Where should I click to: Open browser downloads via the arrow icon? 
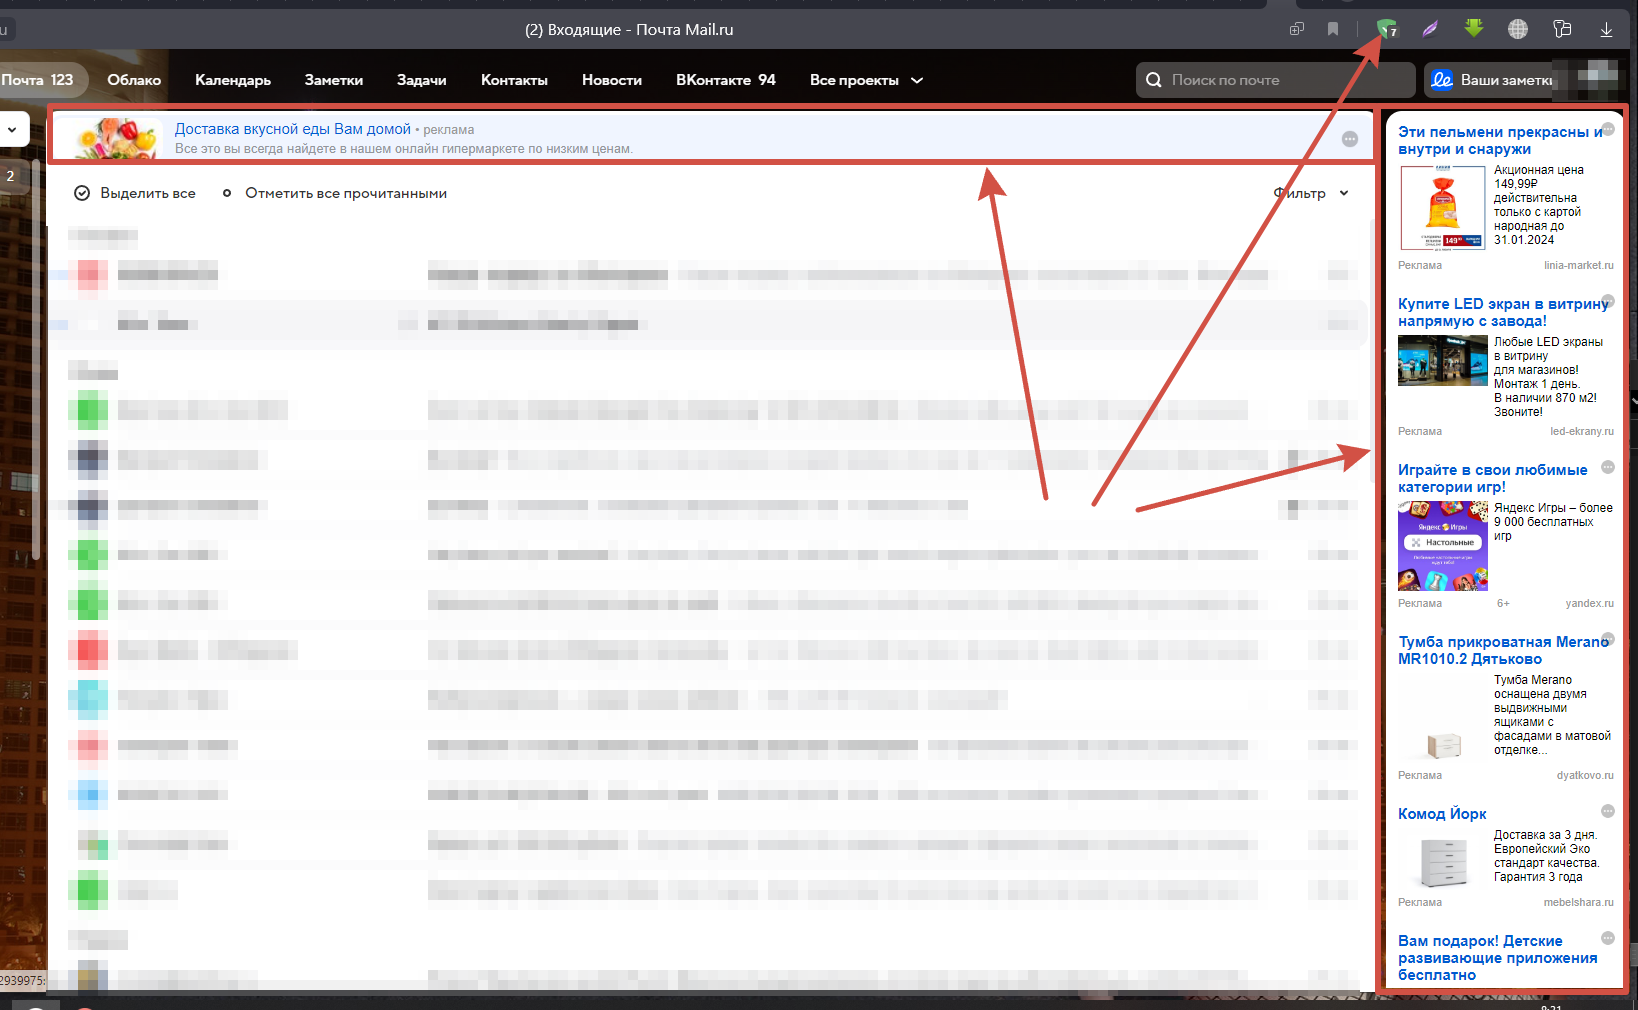(x=1607, y=29)
